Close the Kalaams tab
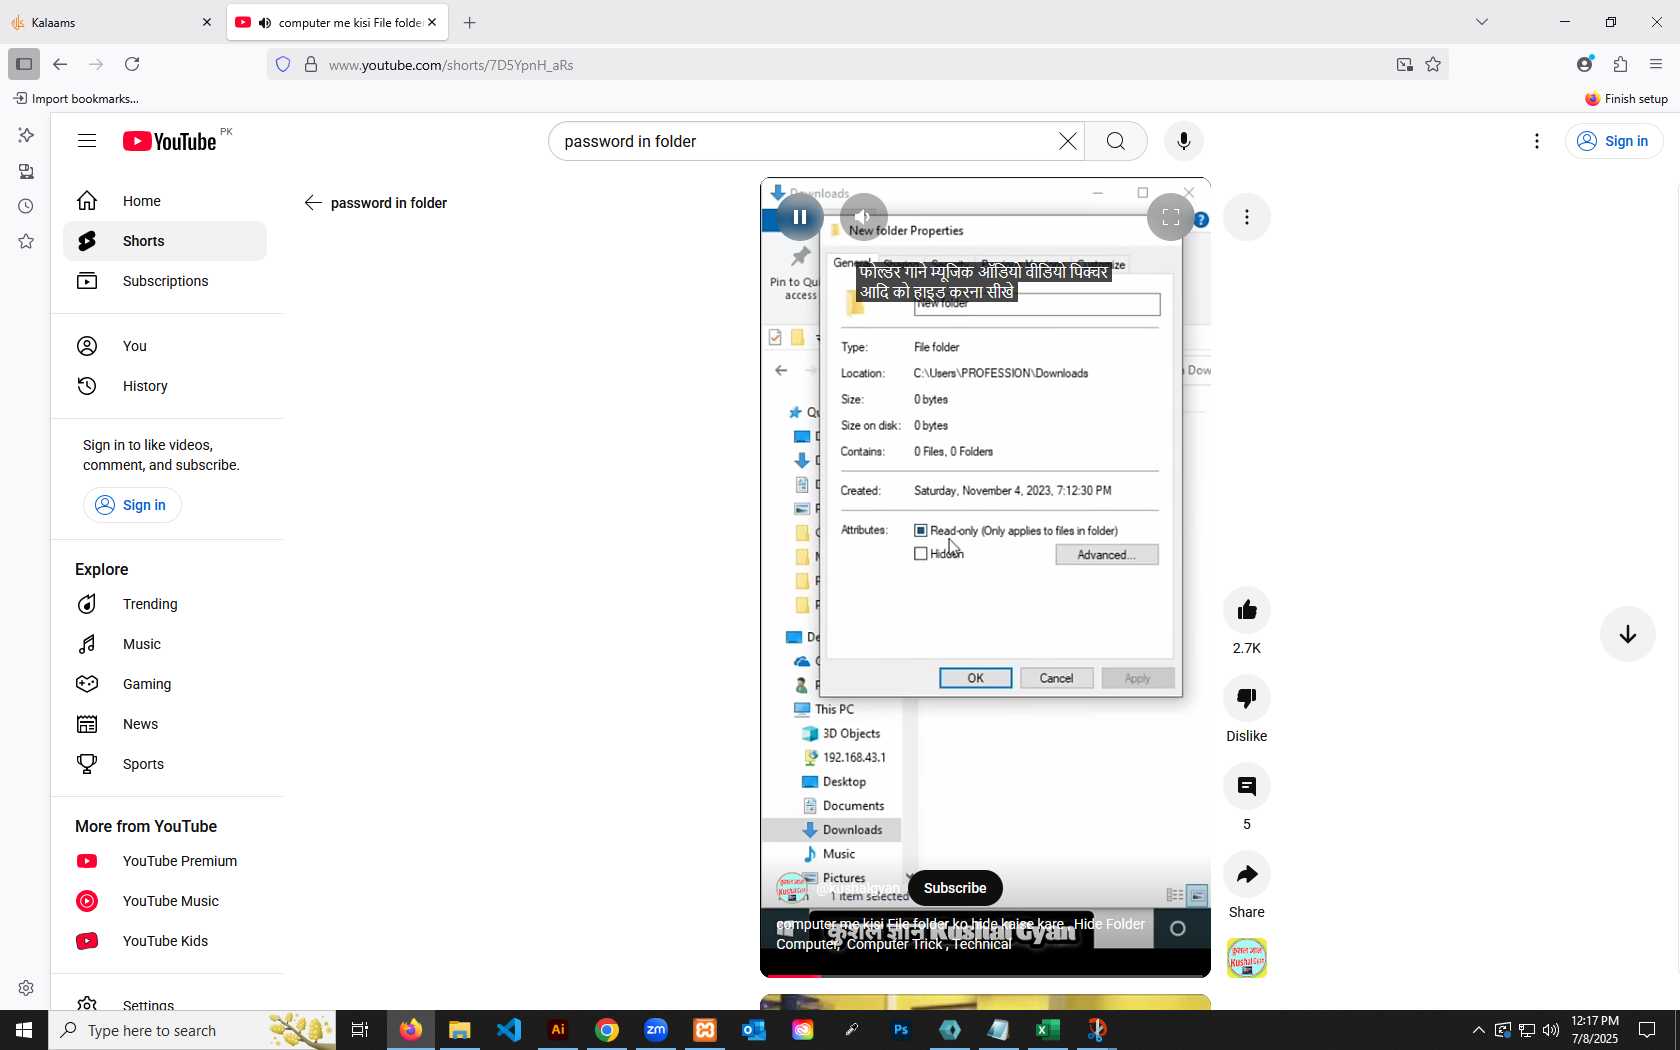 pos(207,22)
